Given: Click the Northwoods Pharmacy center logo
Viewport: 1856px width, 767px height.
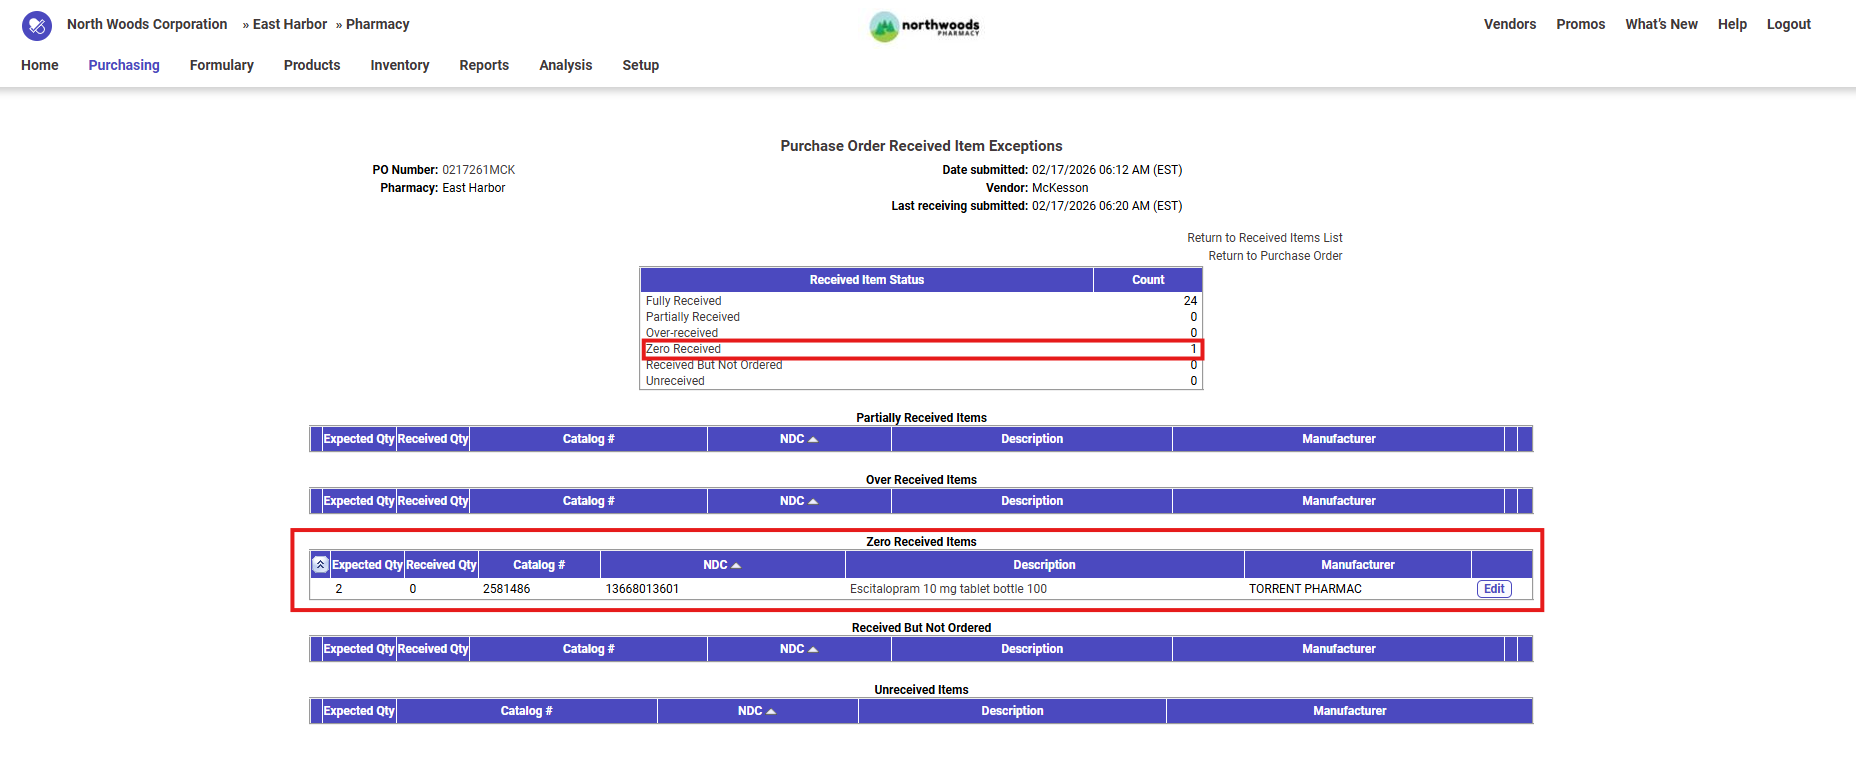Looking at the screenshot, I should 924,26.
